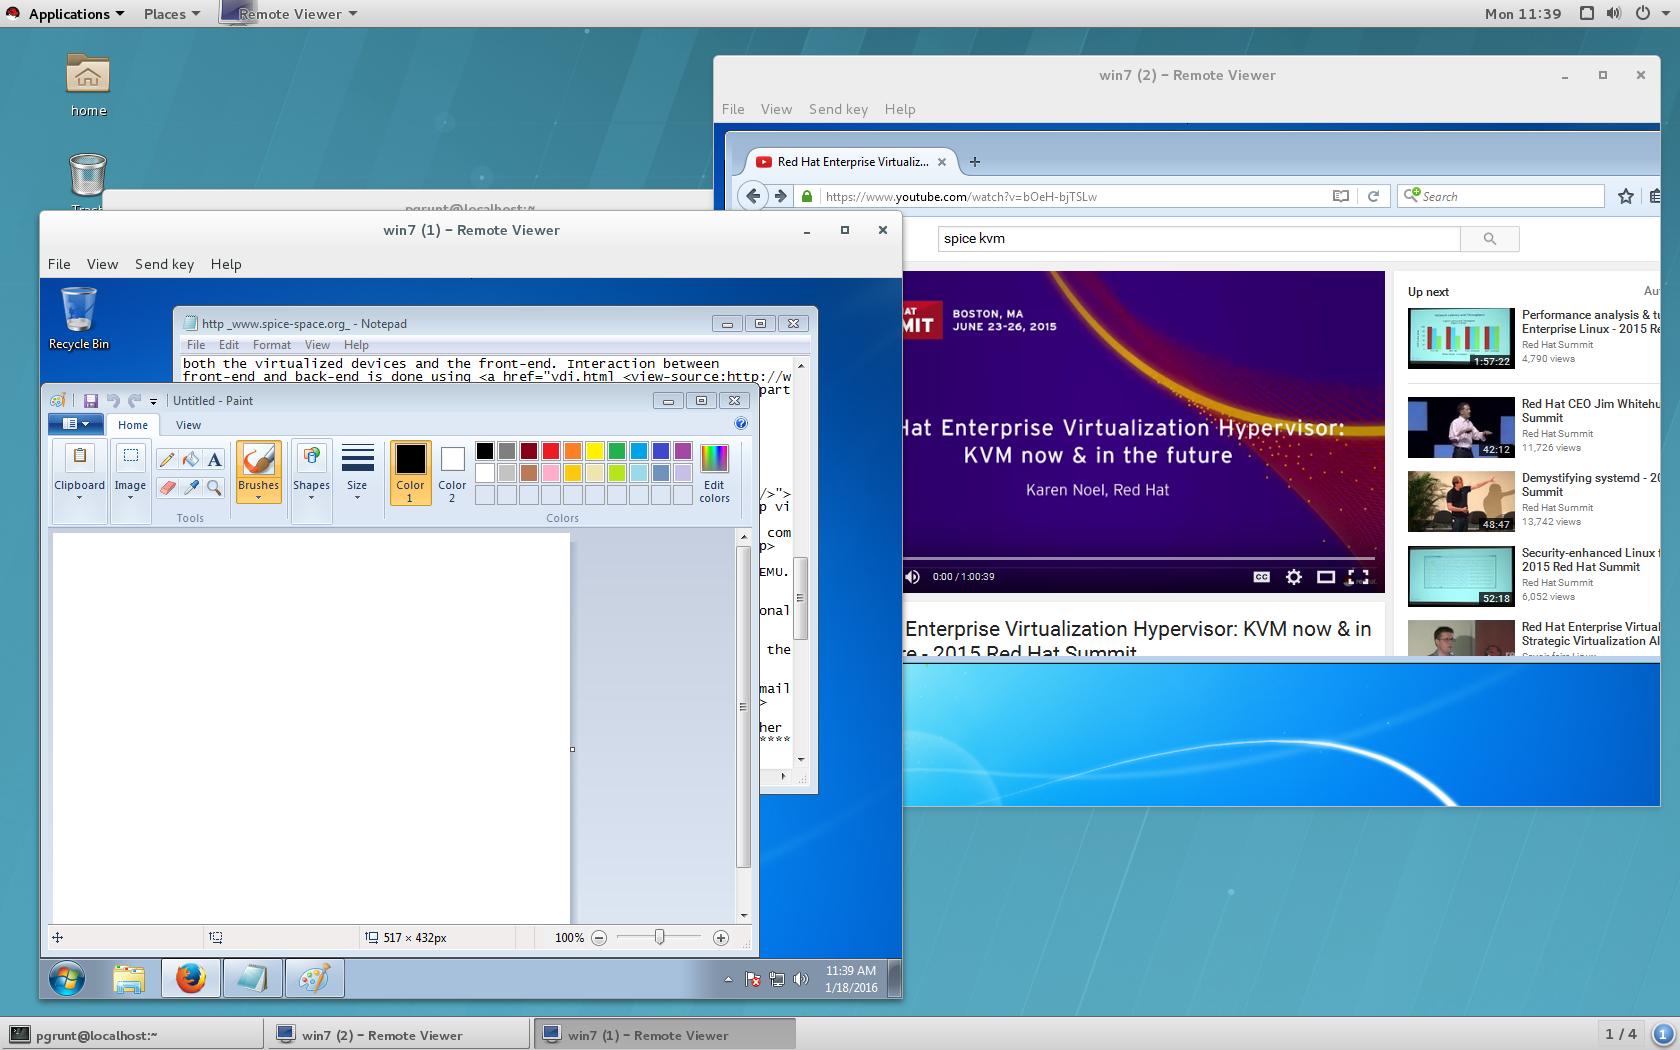Viewport: 1680px width, 1050px height.
Task: Open Edit colors in Paint
Action: (714, 473)
